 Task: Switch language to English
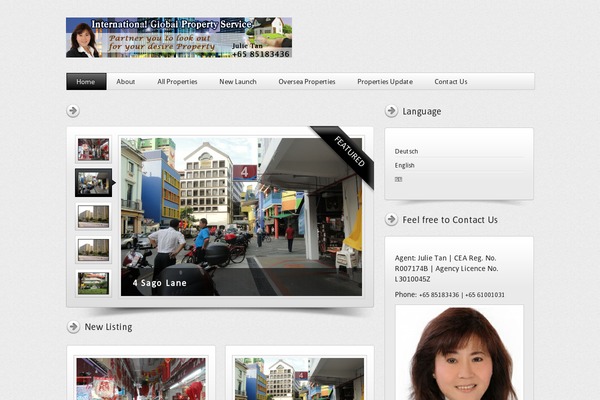(x=404, y=165)
